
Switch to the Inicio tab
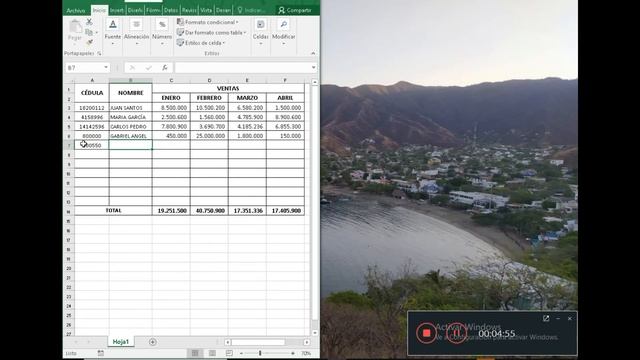pyautogui.click(x=99, y=10)
